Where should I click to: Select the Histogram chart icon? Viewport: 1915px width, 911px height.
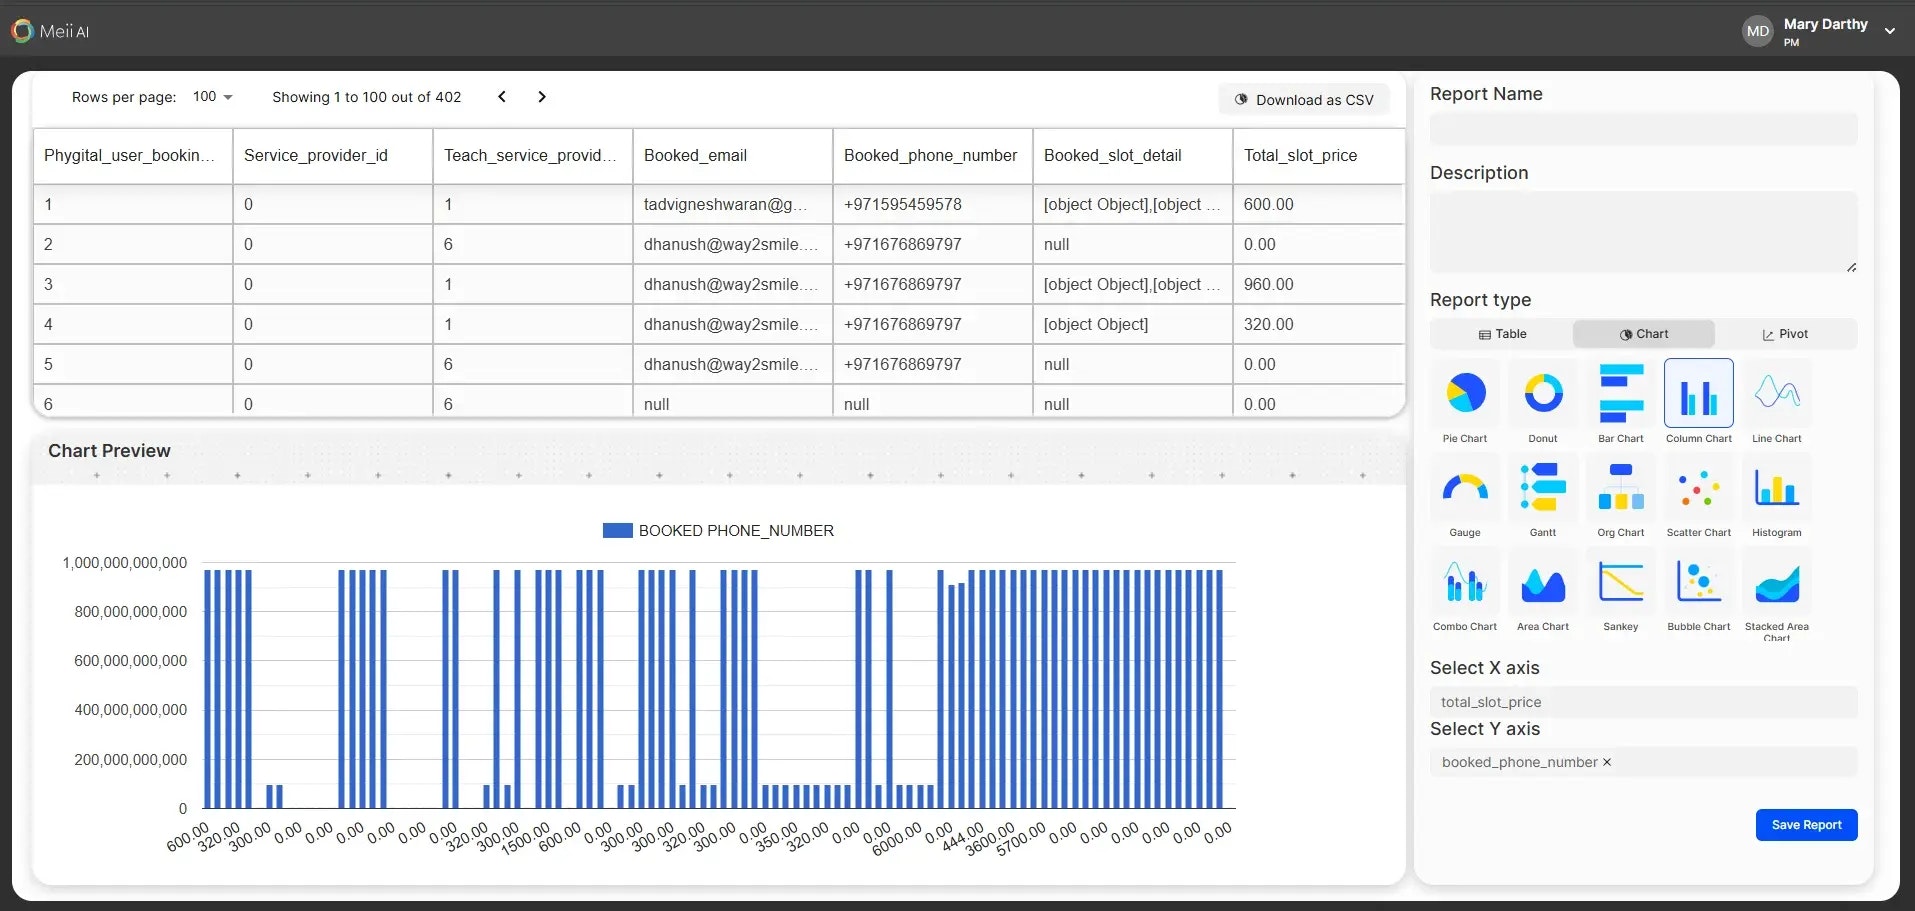pos(1777,487)
